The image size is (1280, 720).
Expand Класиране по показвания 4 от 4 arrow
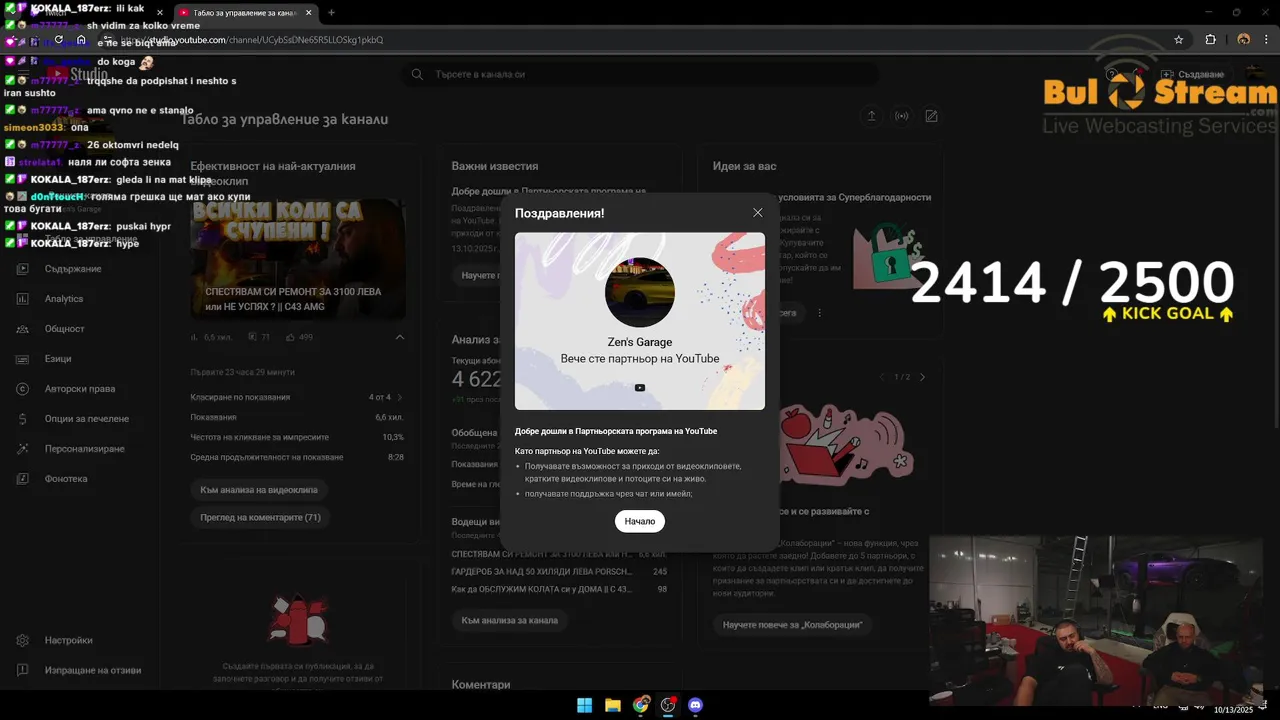point(400,397)
